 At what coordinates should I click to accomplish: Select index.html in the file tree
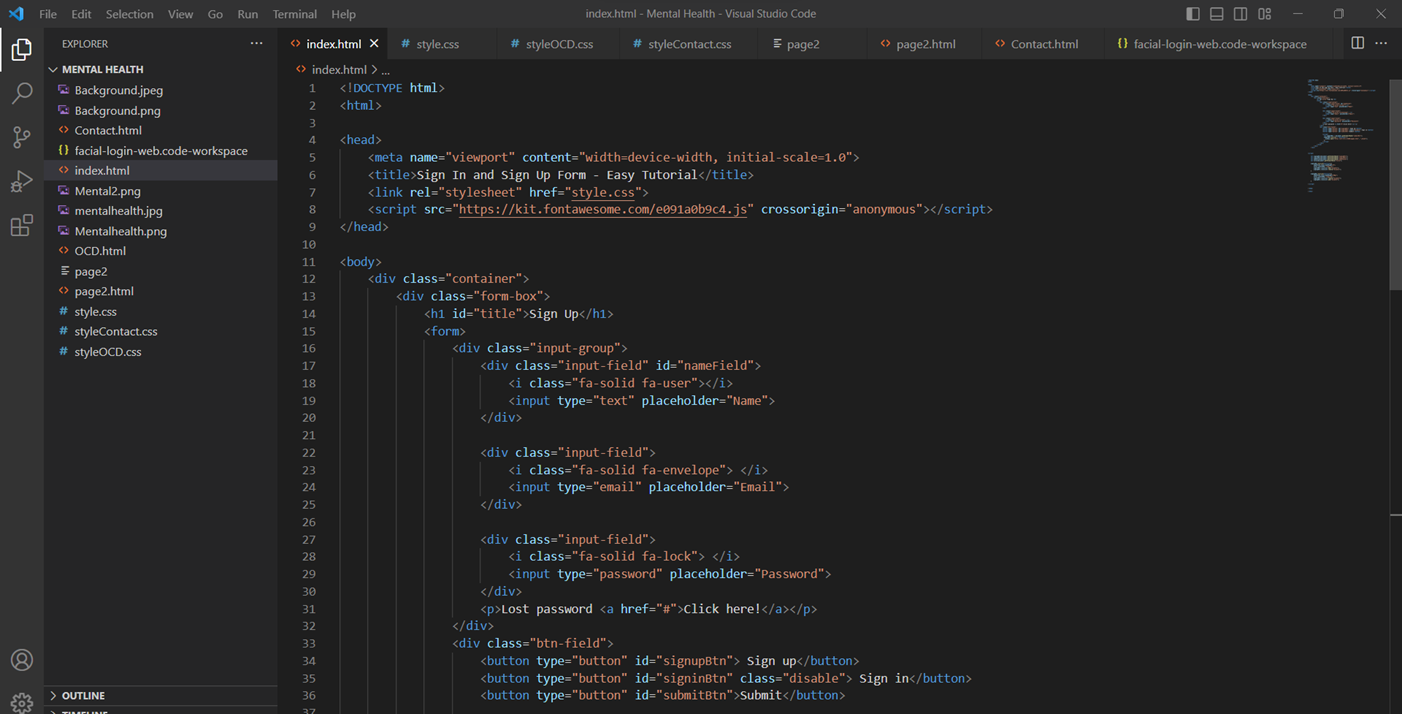click(160, 170)
